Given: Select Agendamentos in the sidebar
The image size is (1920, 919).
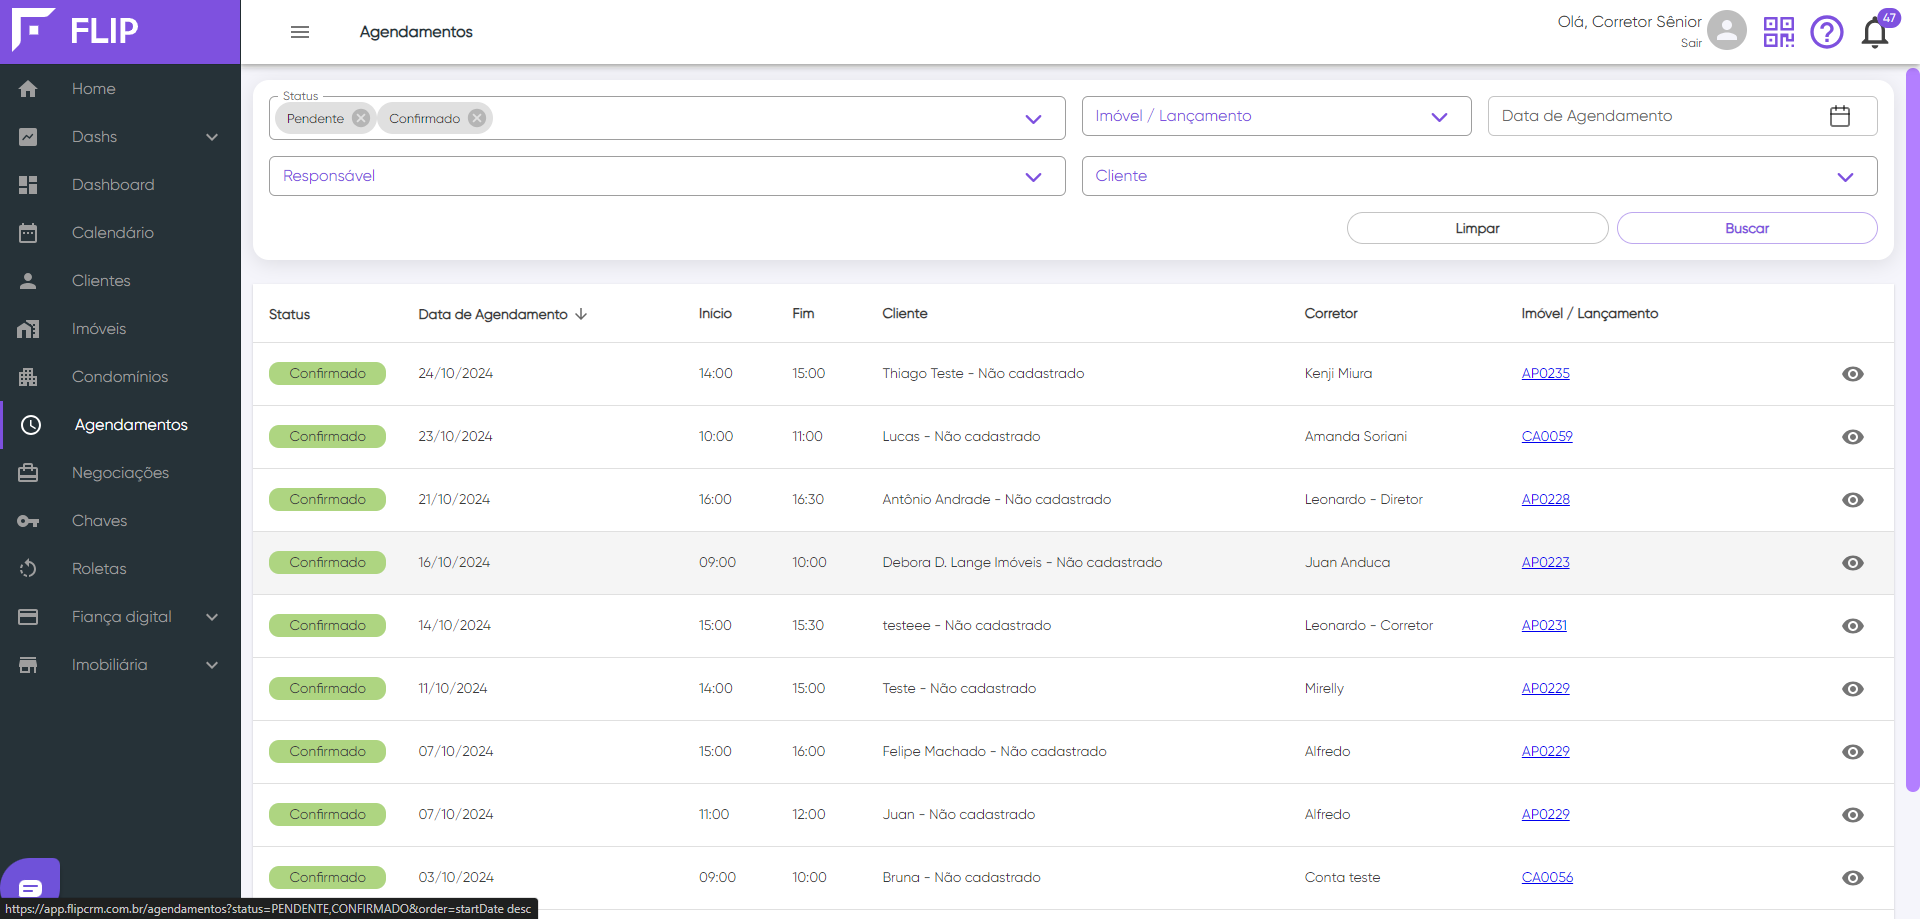Looking at the screenshot, I should coord(120,425).
